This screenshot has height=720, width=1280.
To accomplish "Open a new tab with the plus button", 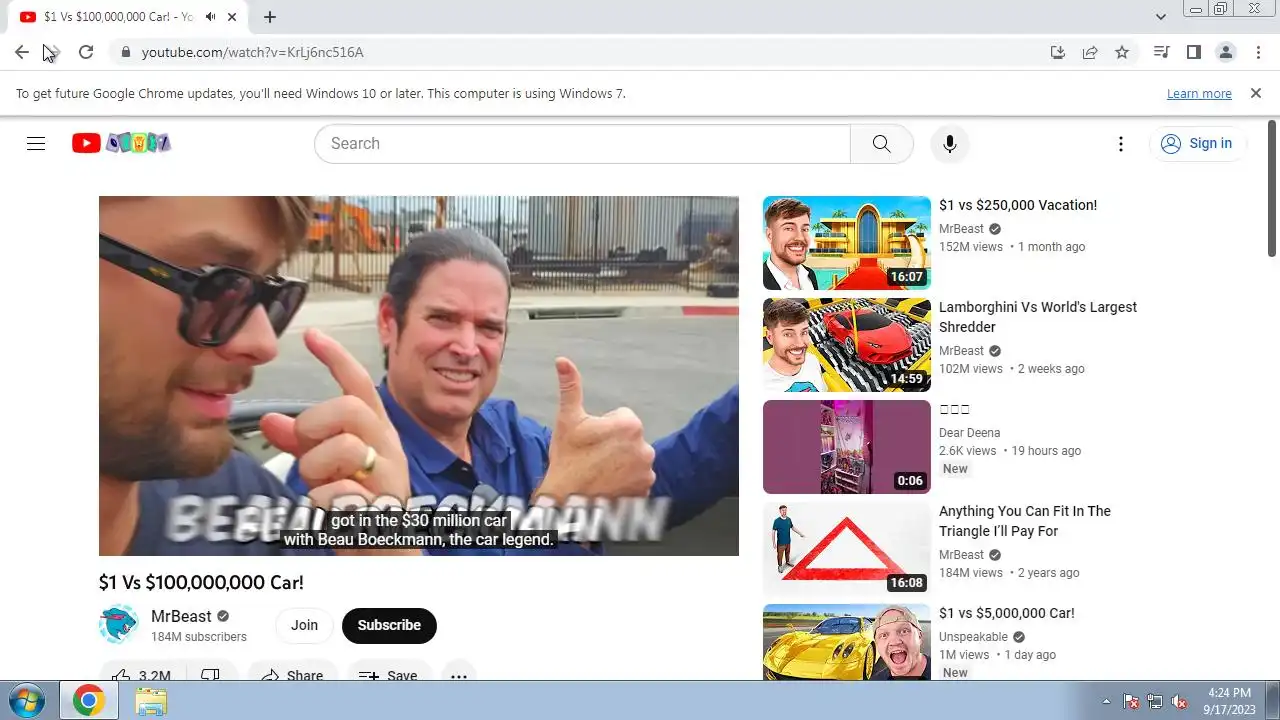I will [270, 17].
